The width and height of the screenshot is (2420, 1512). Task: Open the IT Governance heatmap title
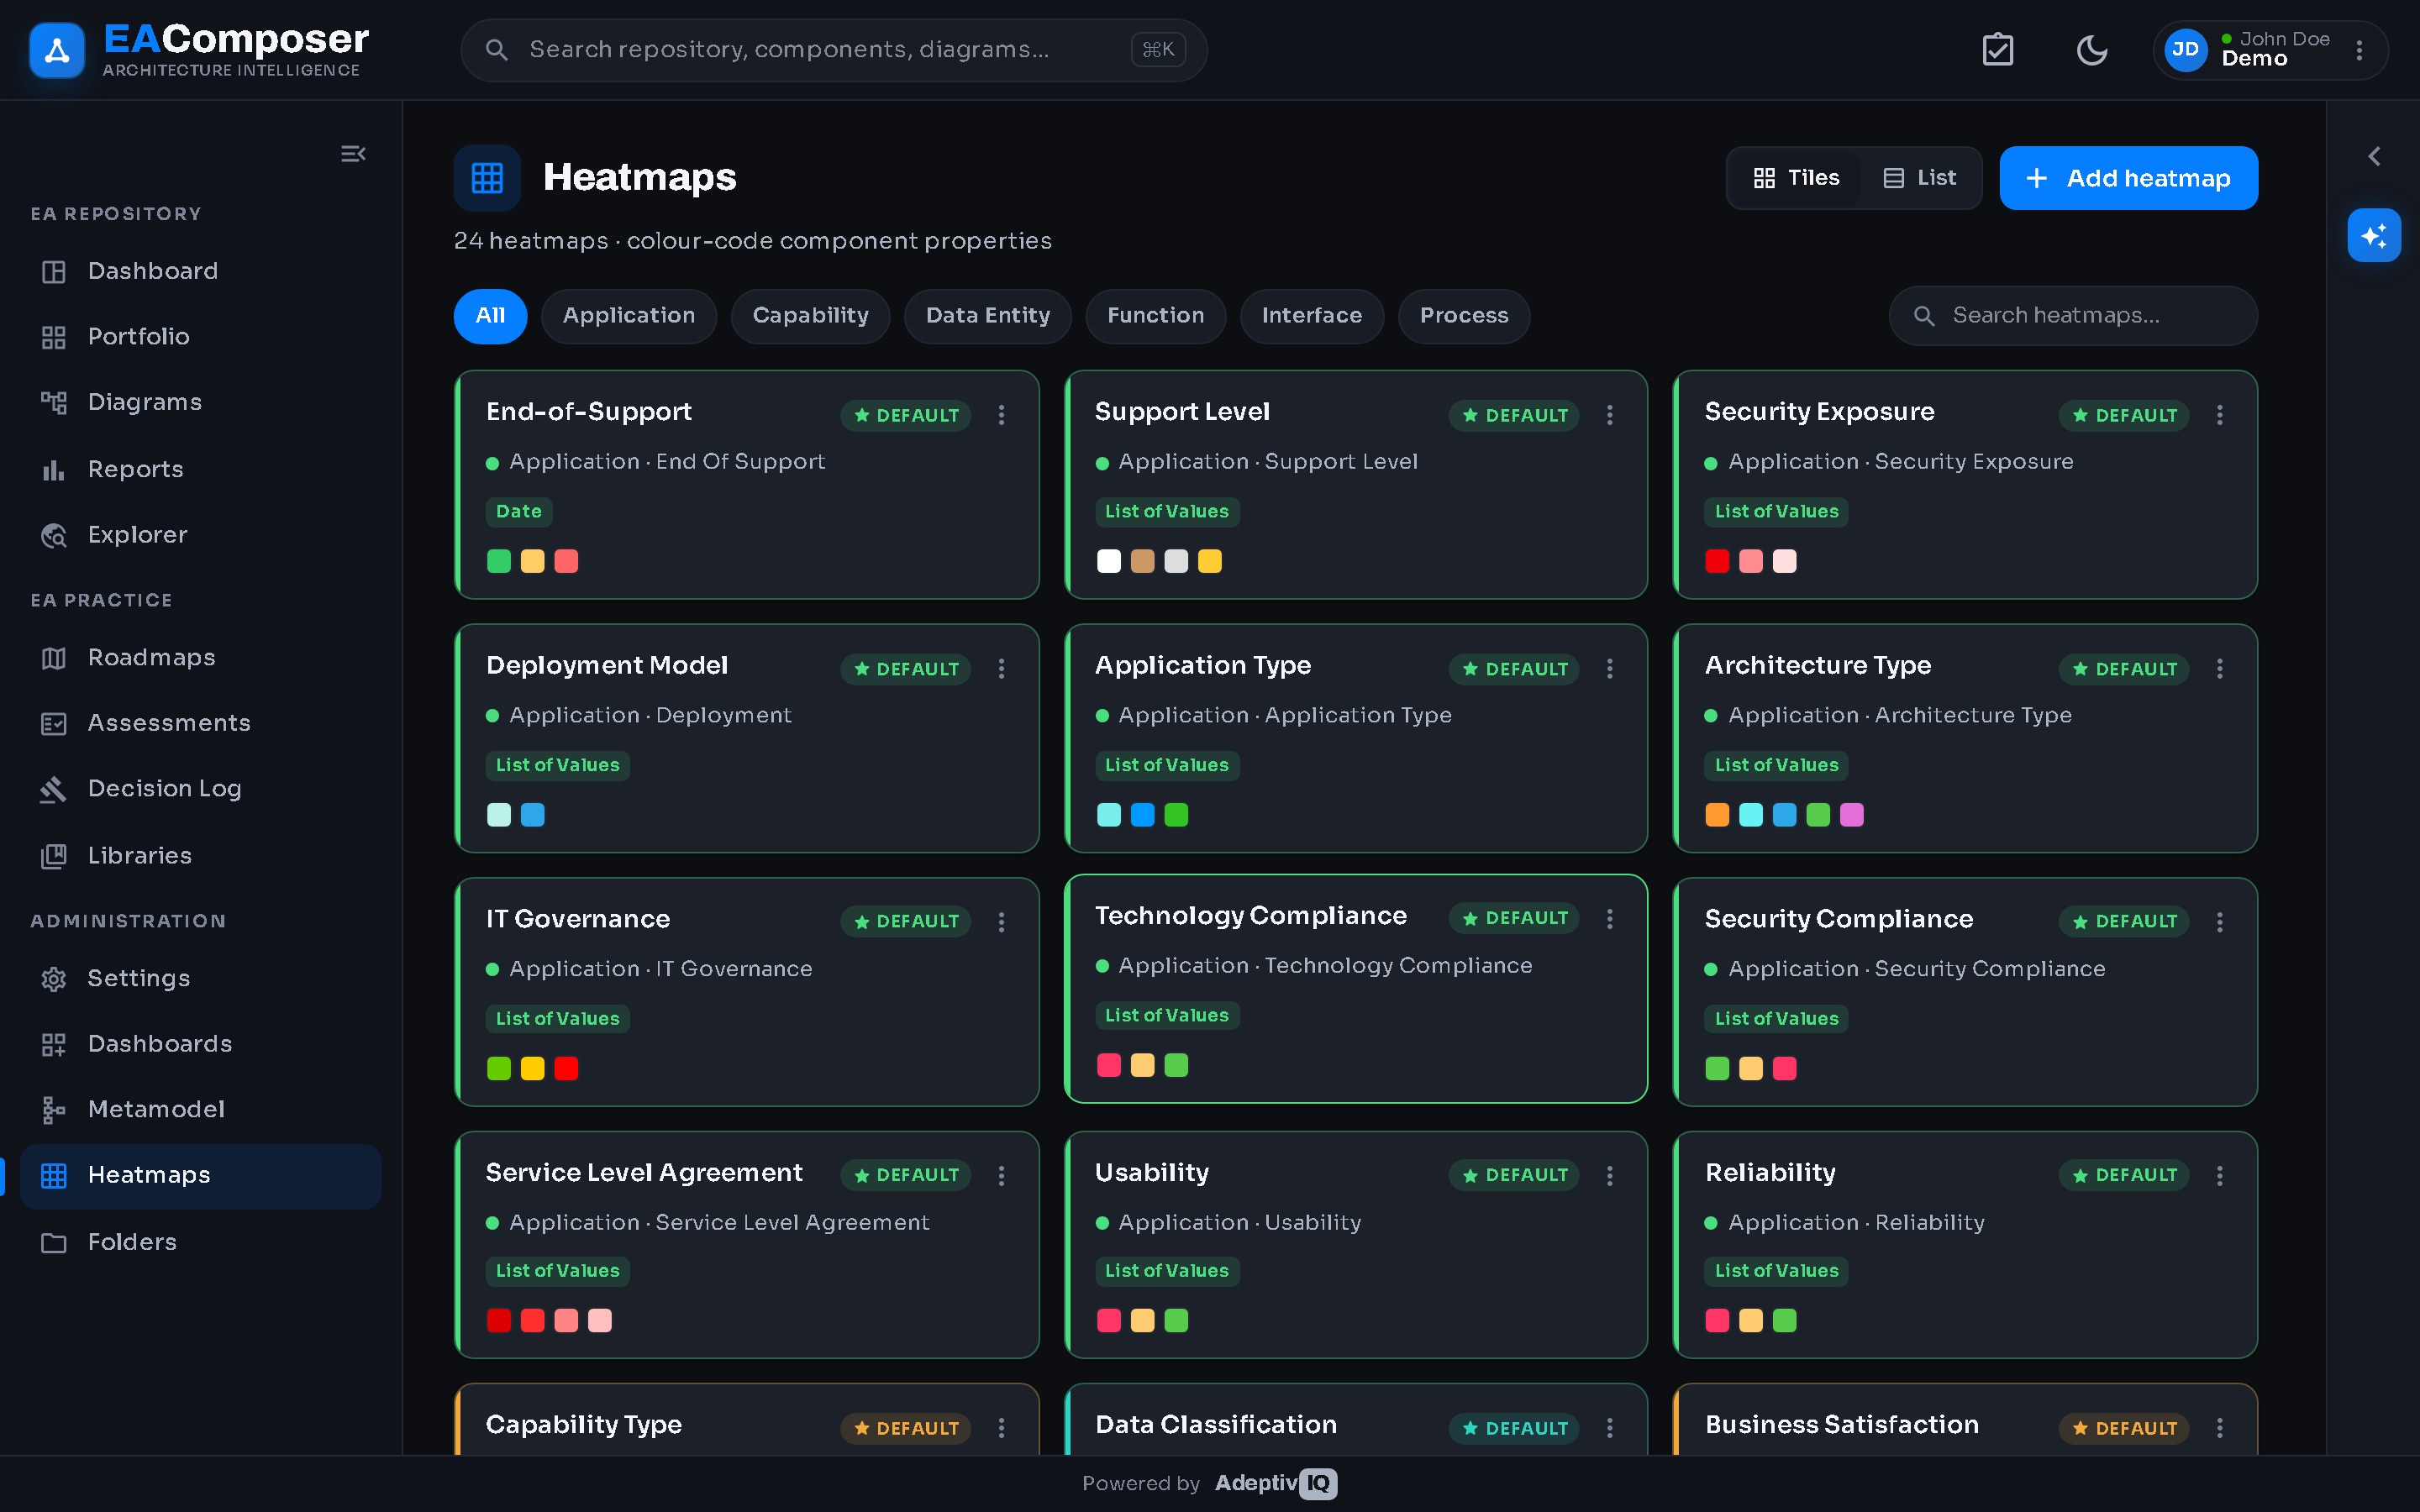pos(578,919)
